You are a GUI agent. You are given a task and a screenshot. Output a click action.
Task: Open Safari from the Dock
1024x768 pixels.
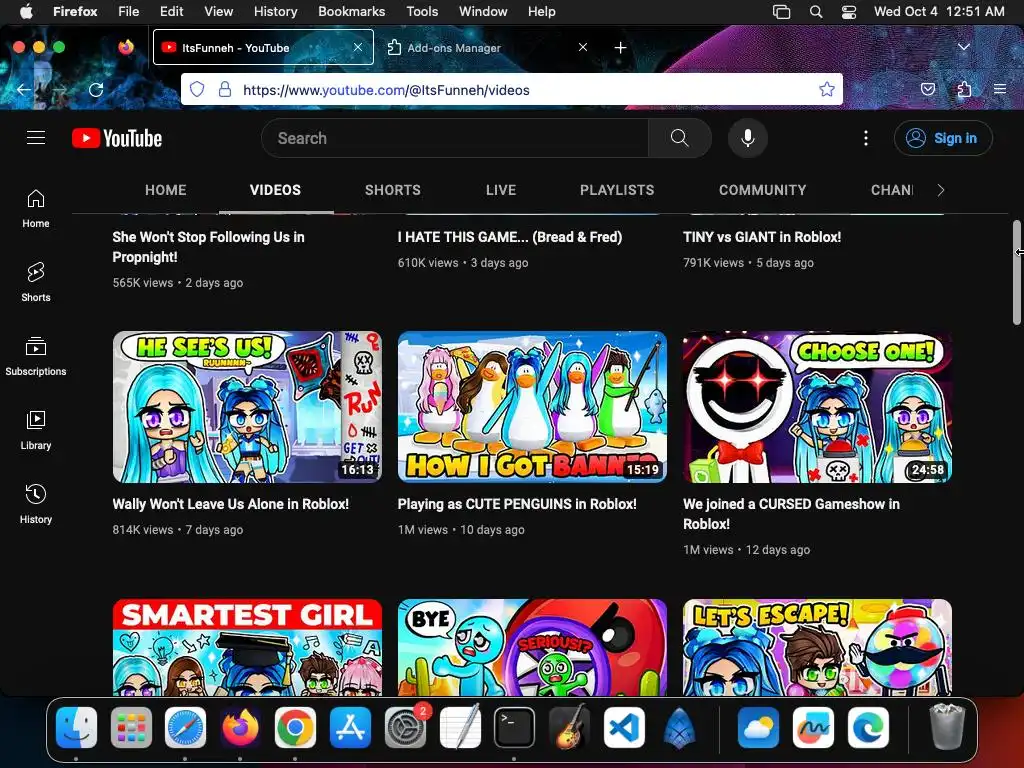(x=185, y=728)
